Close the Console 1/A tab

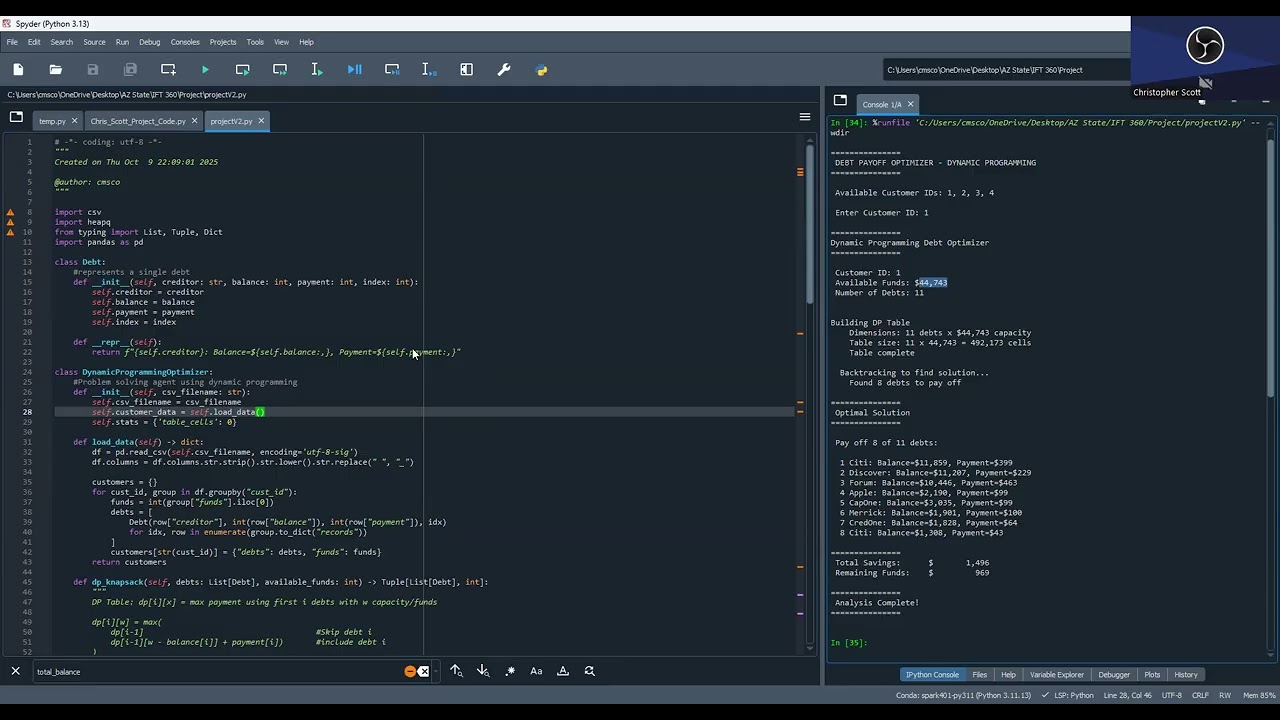910,104
